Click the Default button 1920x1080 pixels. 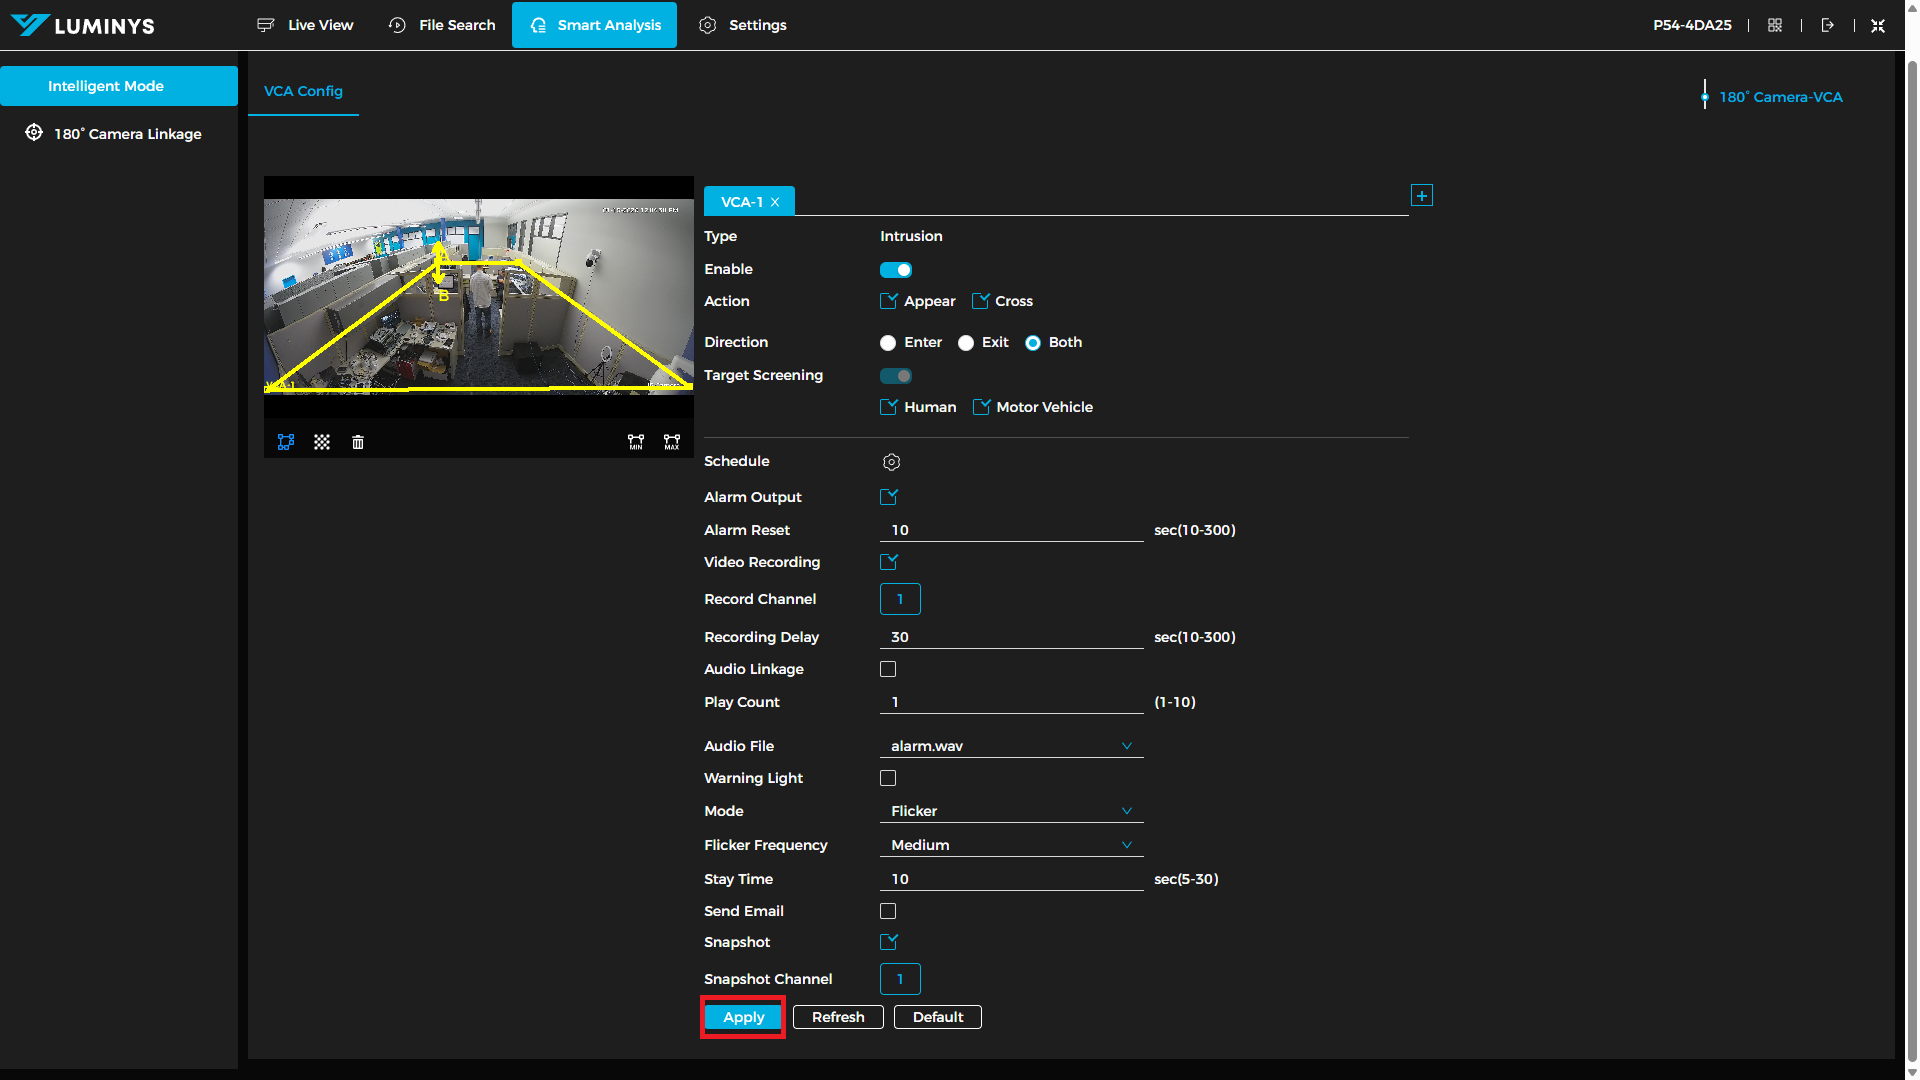(x=938, y=1017)
